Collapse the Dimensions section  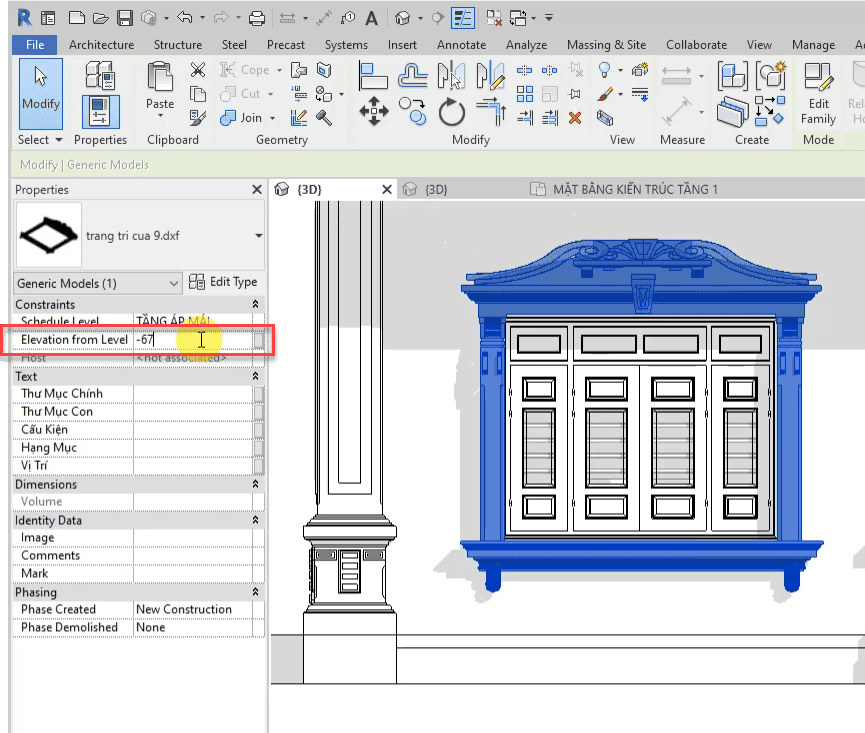[x=255, y=484]
